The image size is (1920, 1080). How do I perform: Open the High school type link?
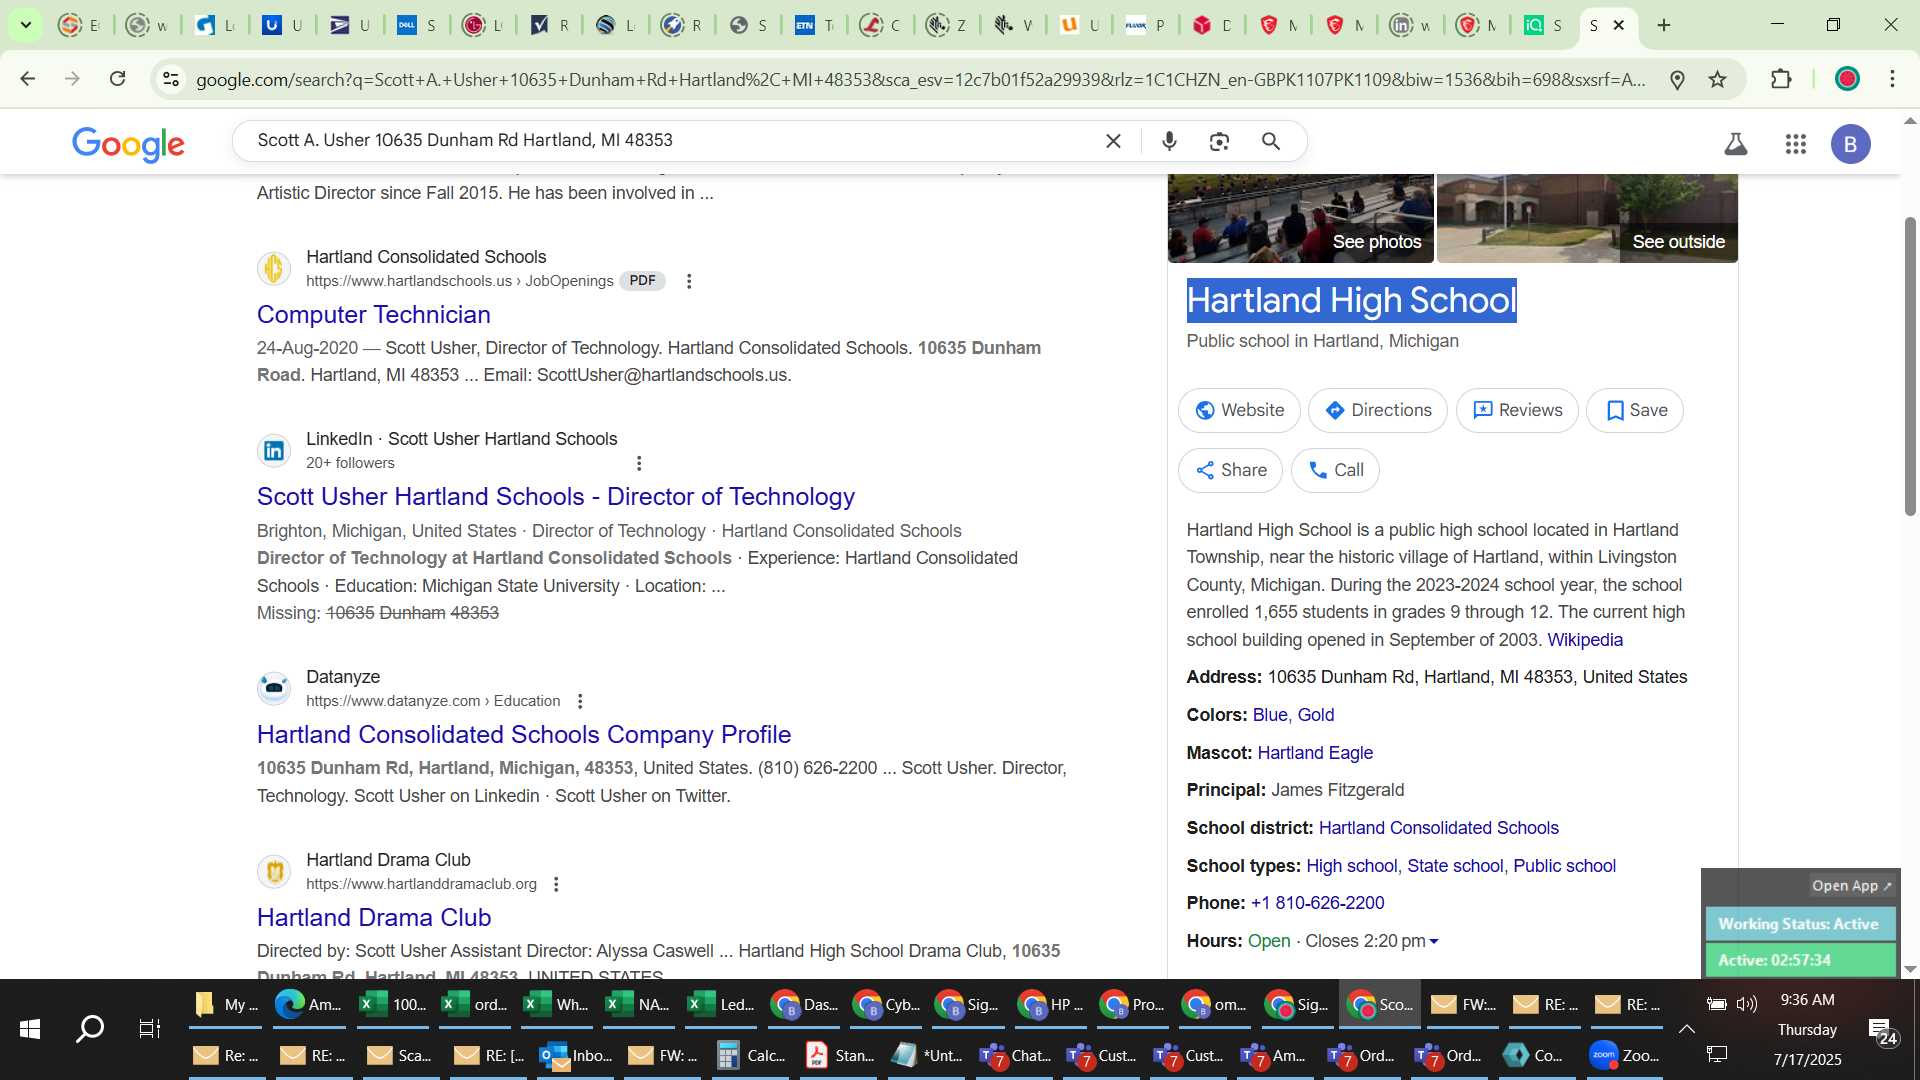point(1351,866)
